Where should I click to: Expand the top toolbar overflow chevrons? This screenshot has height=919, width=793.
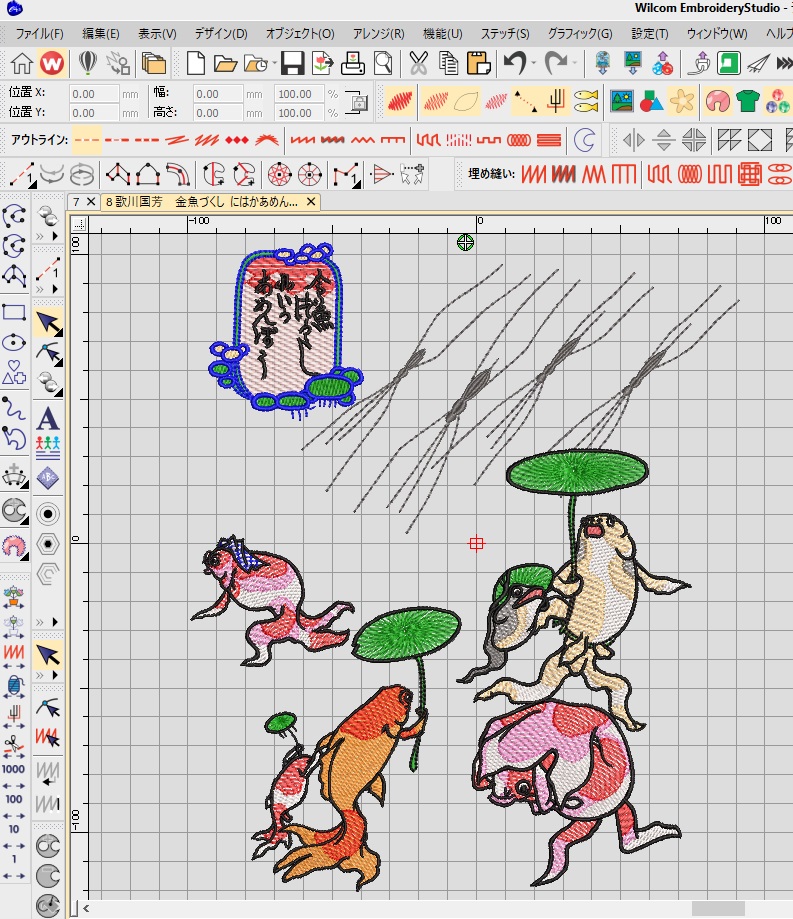point(784,63)
